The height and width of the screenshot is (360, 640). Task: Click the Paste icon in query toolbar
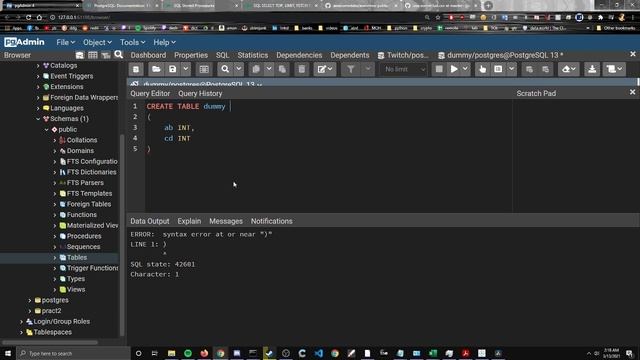pyautogui.click(x=282, y=69)
